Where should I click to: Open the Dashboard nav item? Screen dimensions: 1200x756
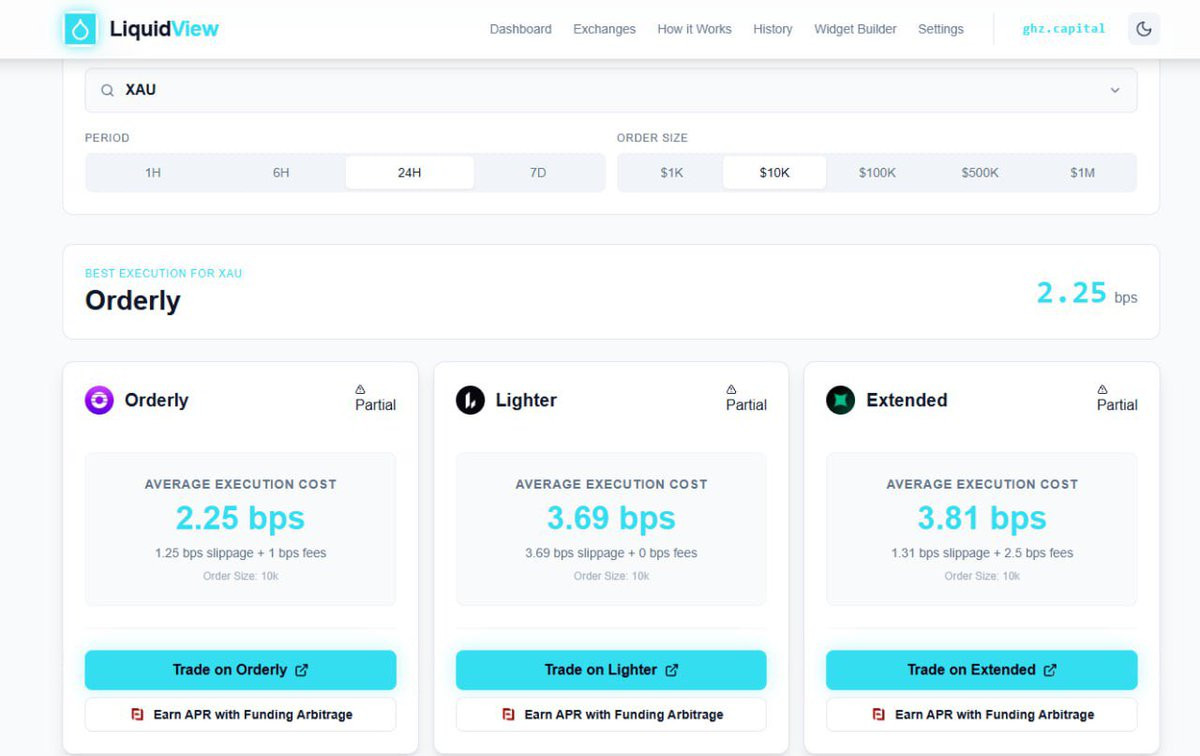point(520,29)
